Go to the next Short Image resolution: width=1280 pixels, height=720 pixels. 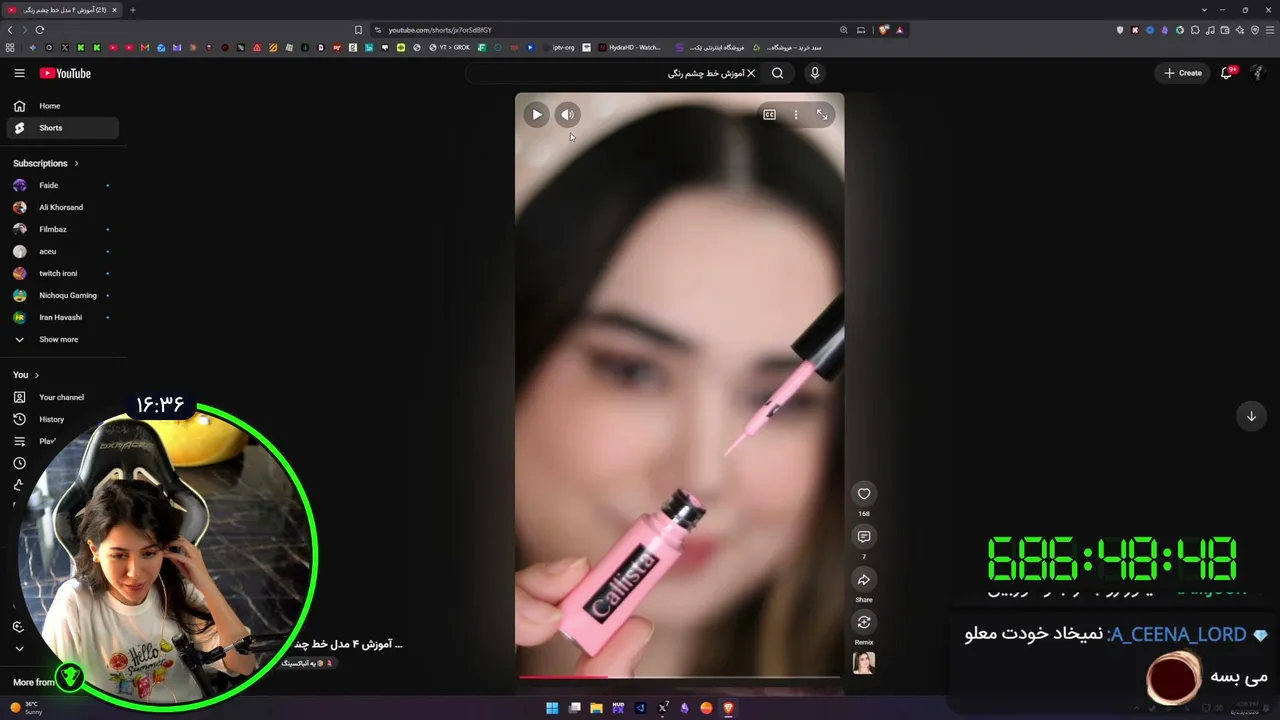click(1251, 416)
